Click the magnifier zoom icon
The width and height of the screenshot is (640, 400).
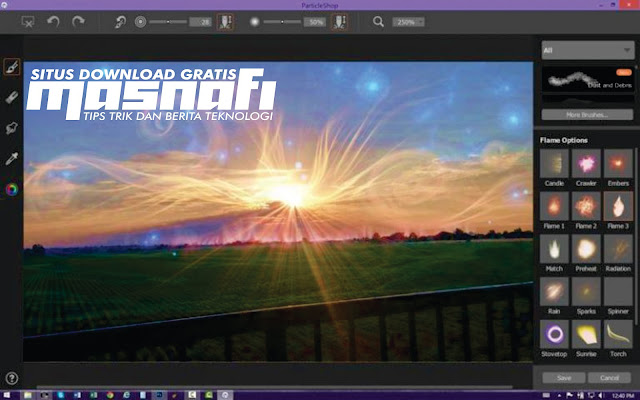pyautogui.click(x=378, y=22)
